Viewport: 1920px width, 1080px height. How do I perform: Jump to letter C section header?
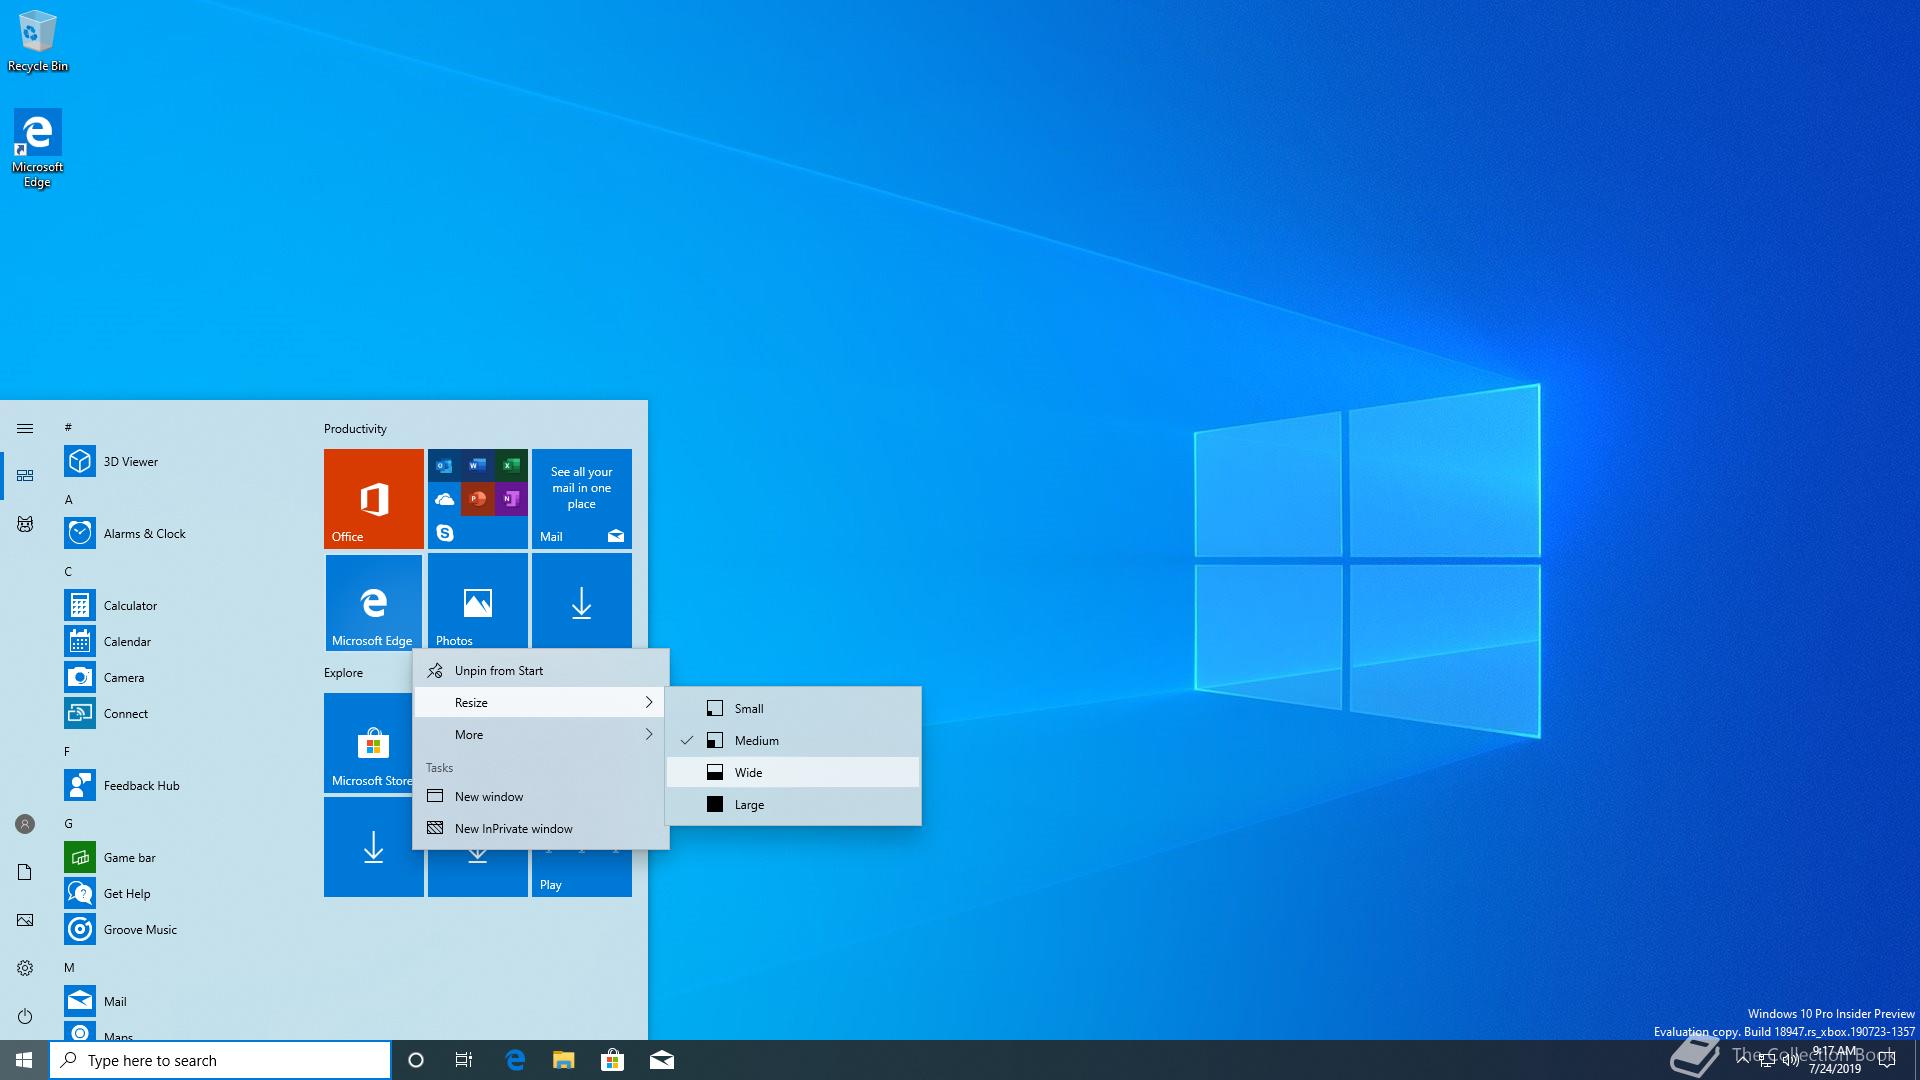pyautogui.click(x=69, y=571)
